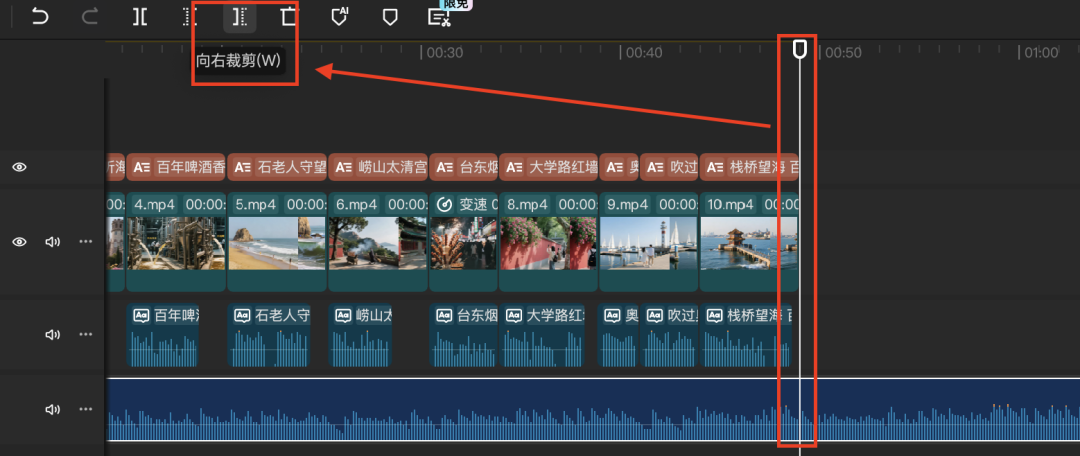The image size is (1080, 456).
Task: Click the playhead handle on the ruler
Action: (799, 49)
